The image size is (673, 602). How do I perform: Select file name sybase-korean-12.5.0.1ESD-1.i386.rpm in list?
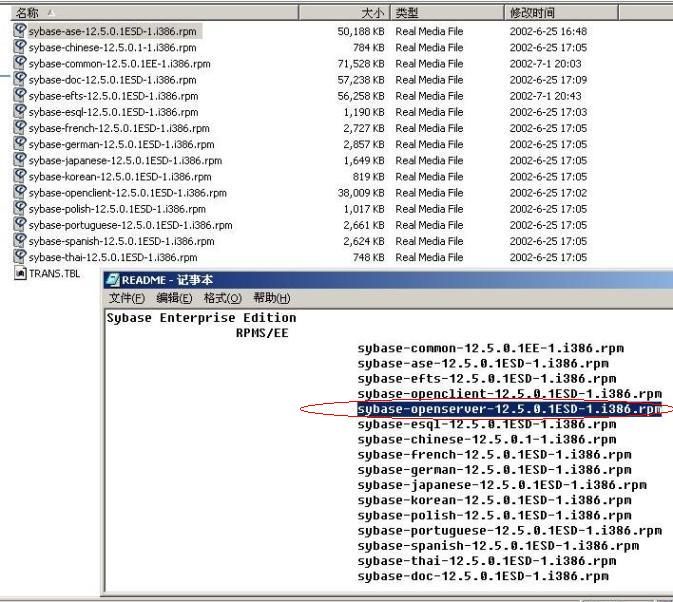point(120,177)
